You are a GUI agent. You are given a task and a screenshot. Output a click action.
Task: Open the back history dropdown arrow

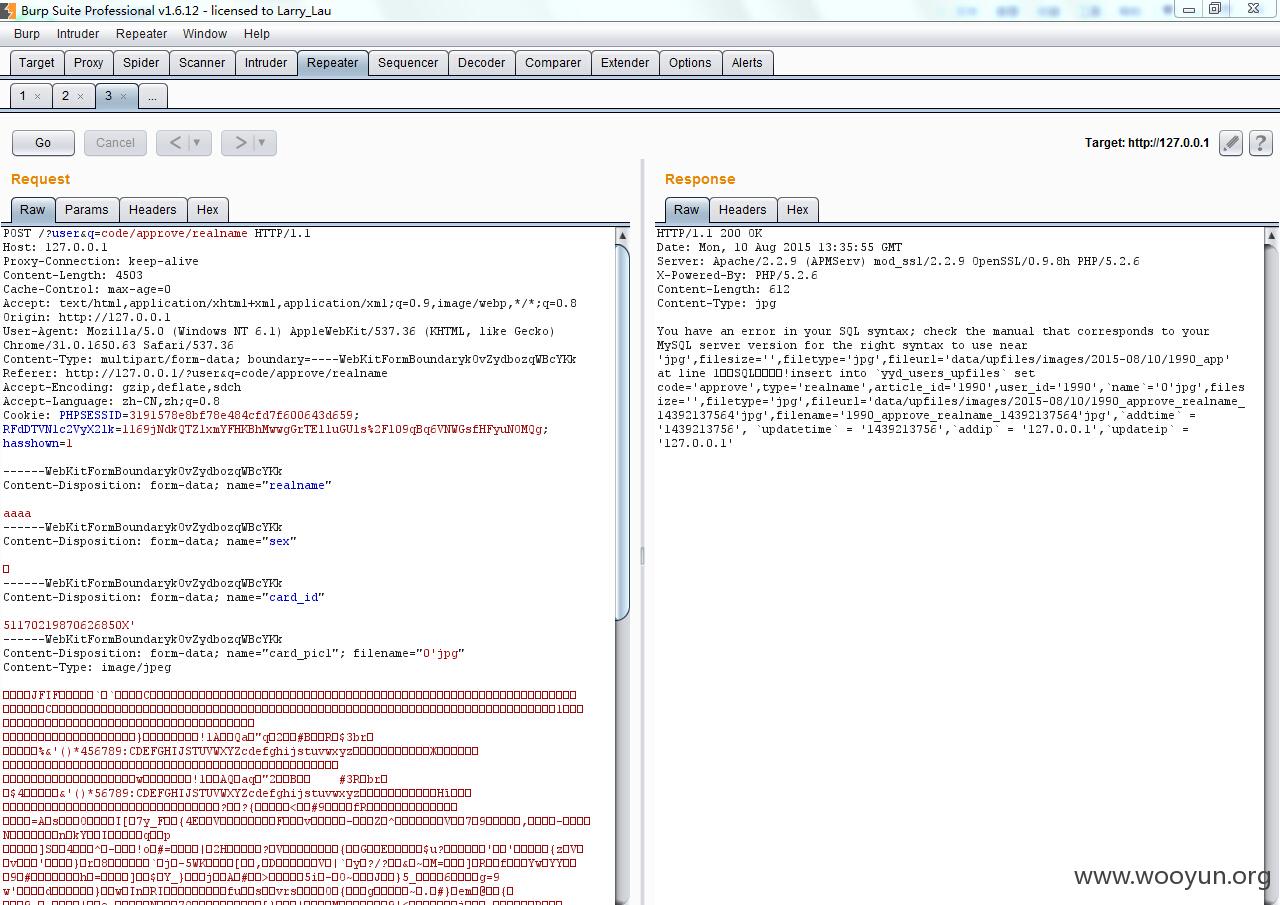[197, 143]
